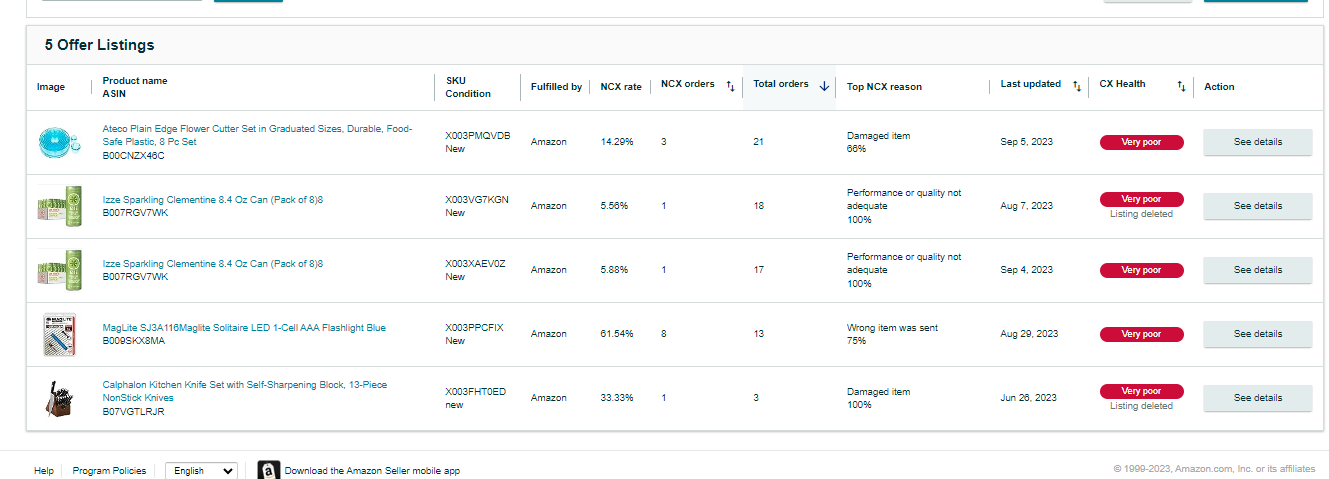Click Fulfilled by column header
Screen dimensions: 1329x479
[556, 87]
